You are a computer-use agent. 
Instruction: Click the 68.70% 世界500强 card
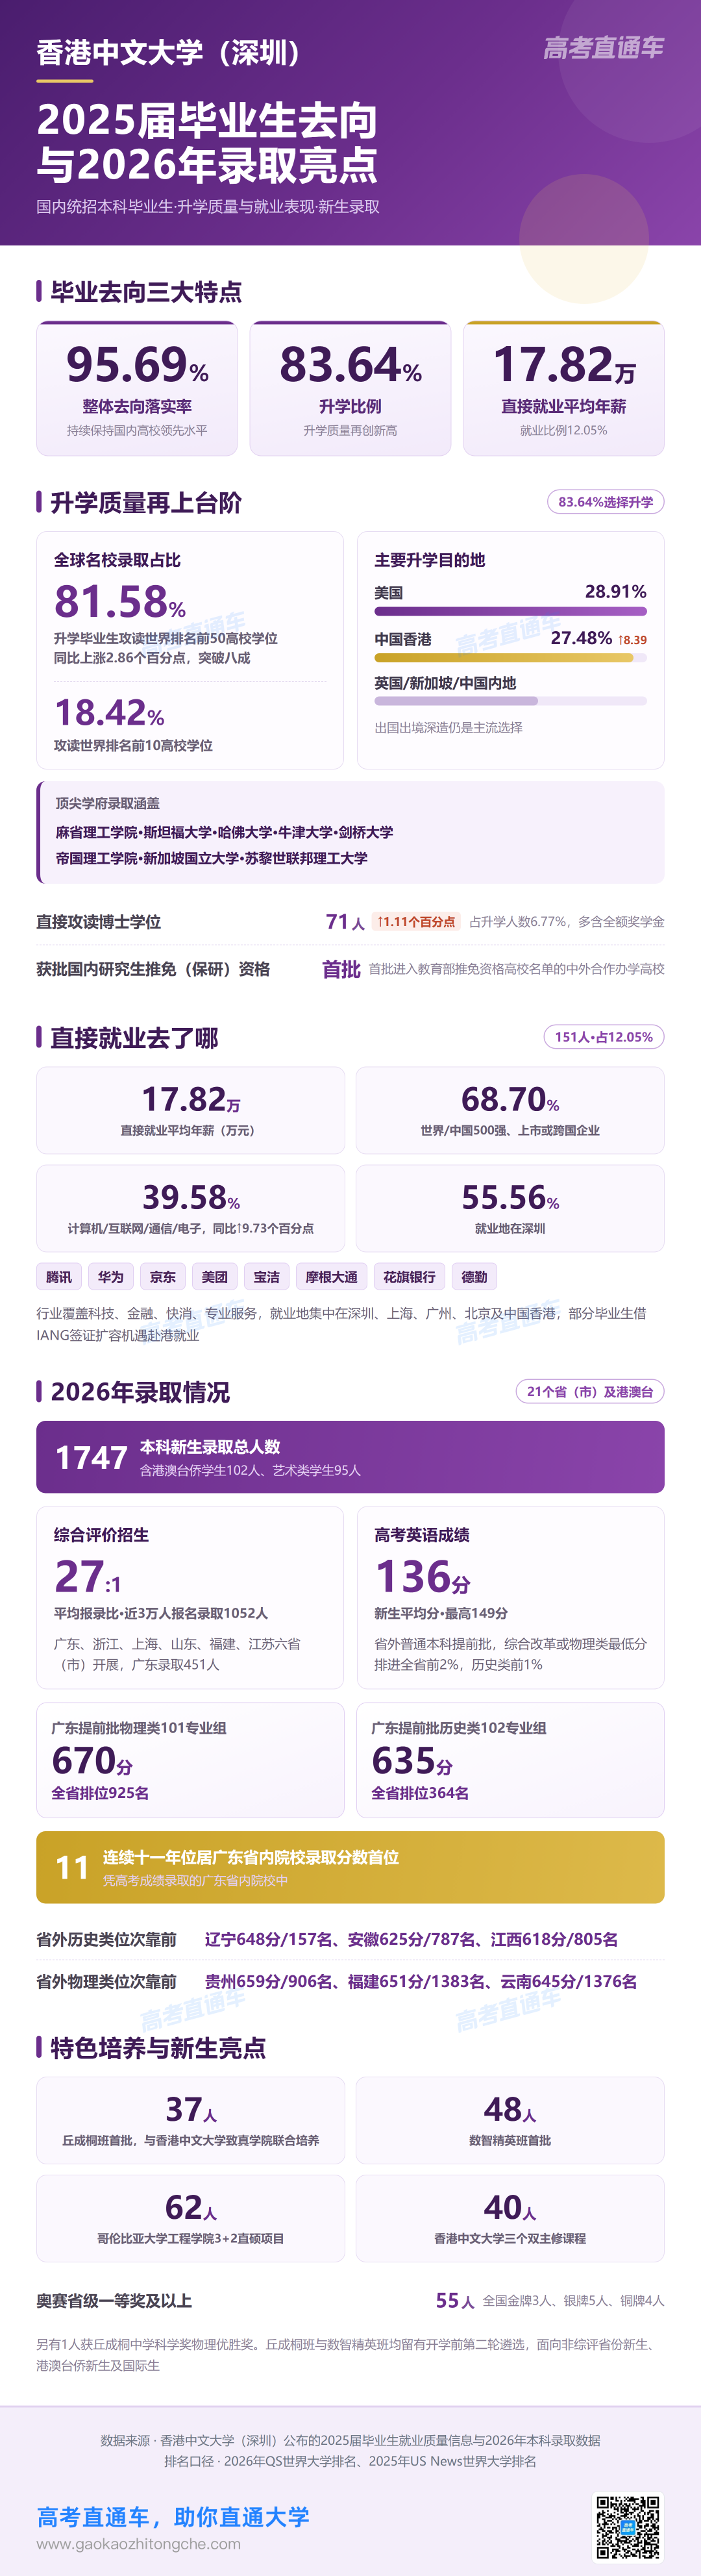[x=510, y=1110]
